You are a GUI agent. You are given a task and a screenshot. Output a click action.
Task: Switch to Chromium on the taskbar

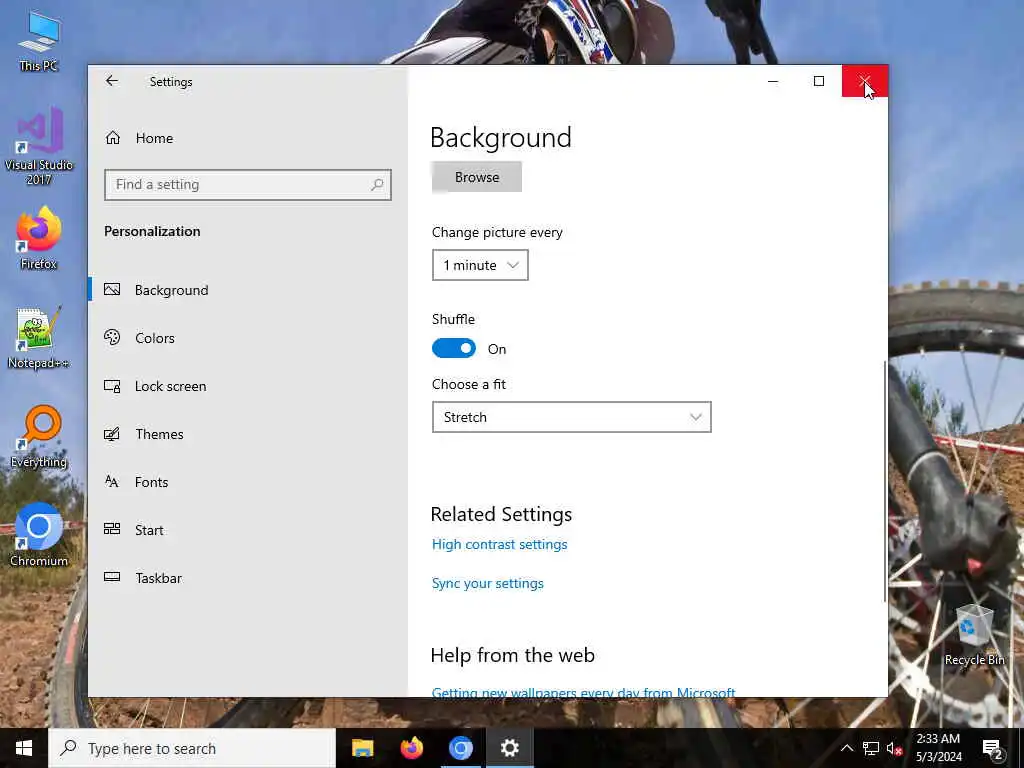(460, 748)
